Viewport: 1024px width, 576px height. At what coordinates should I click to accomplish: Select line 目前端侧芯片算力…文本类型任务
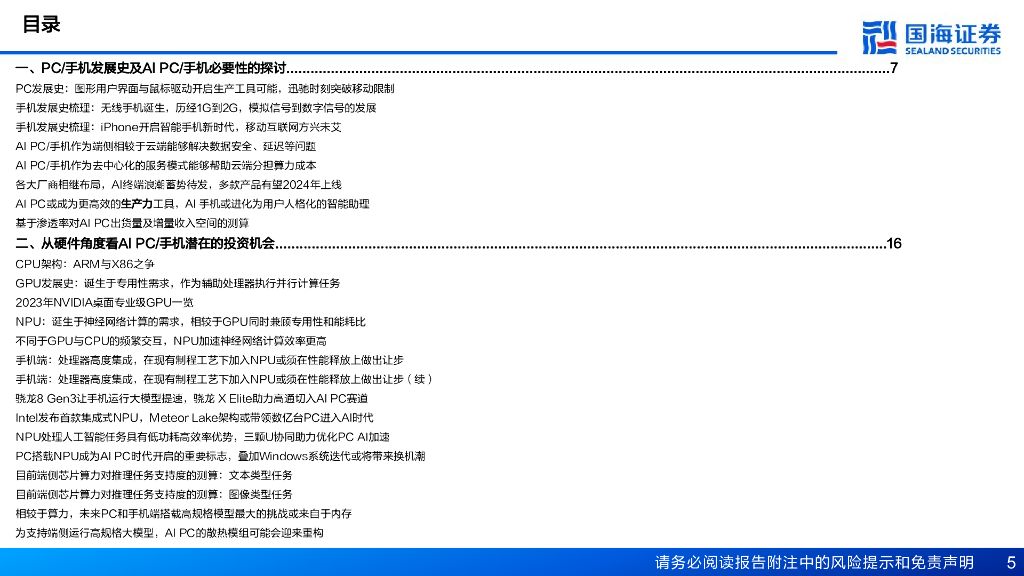pyautogui.click(x=153, y=475)
